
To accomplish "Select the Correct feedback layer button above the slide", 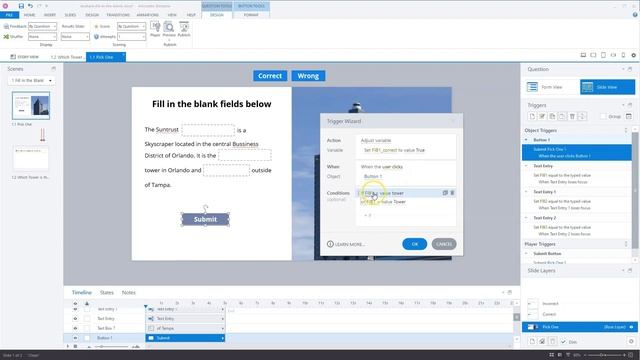I will coord(270,76).
